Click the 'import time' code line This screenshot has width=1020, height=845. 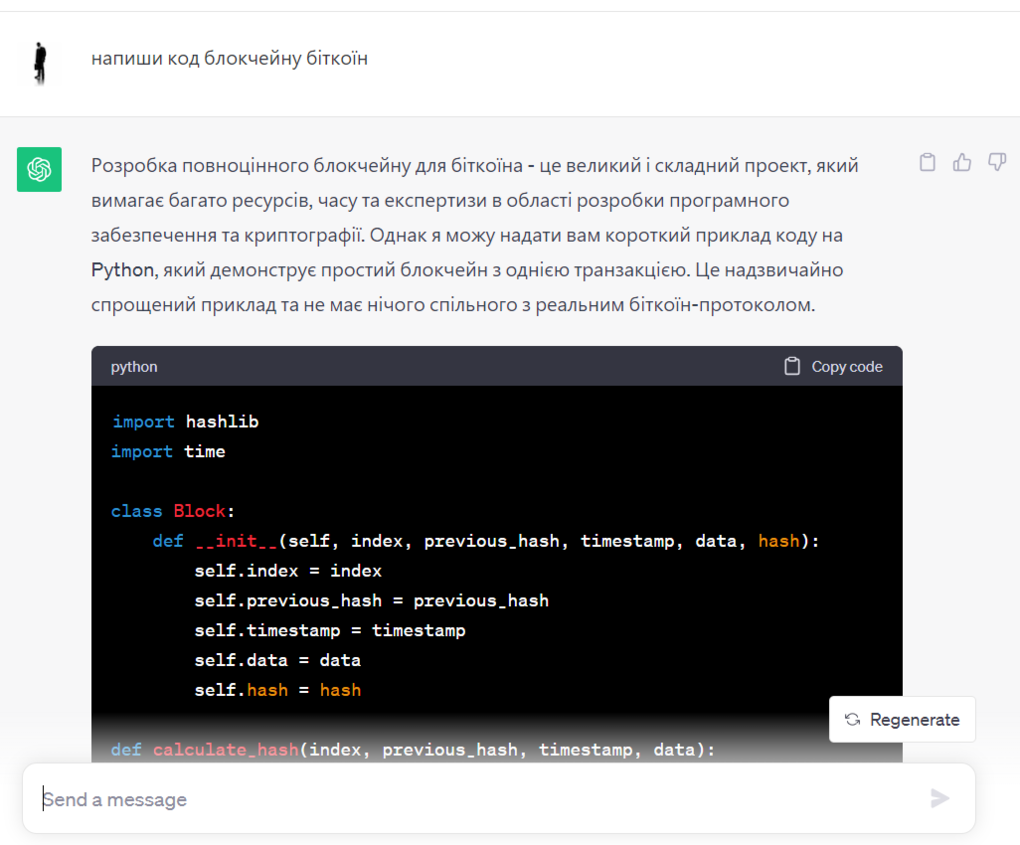tap(168, 452)
